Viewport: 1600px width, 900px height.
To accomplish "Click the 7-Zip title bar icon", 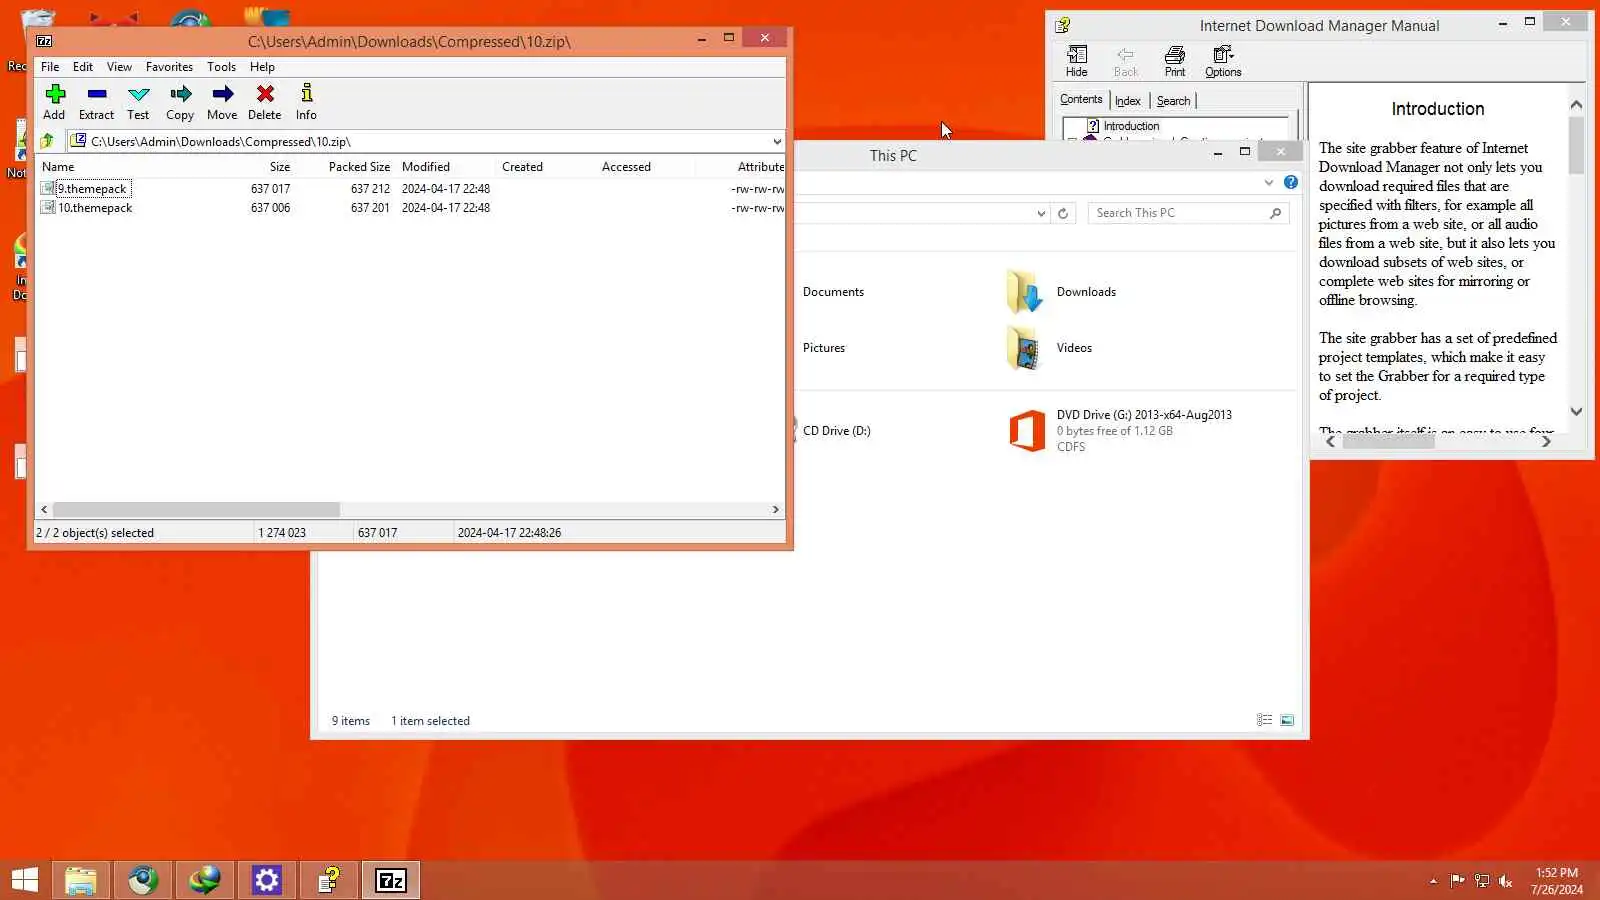I will [x=44, y=41].
